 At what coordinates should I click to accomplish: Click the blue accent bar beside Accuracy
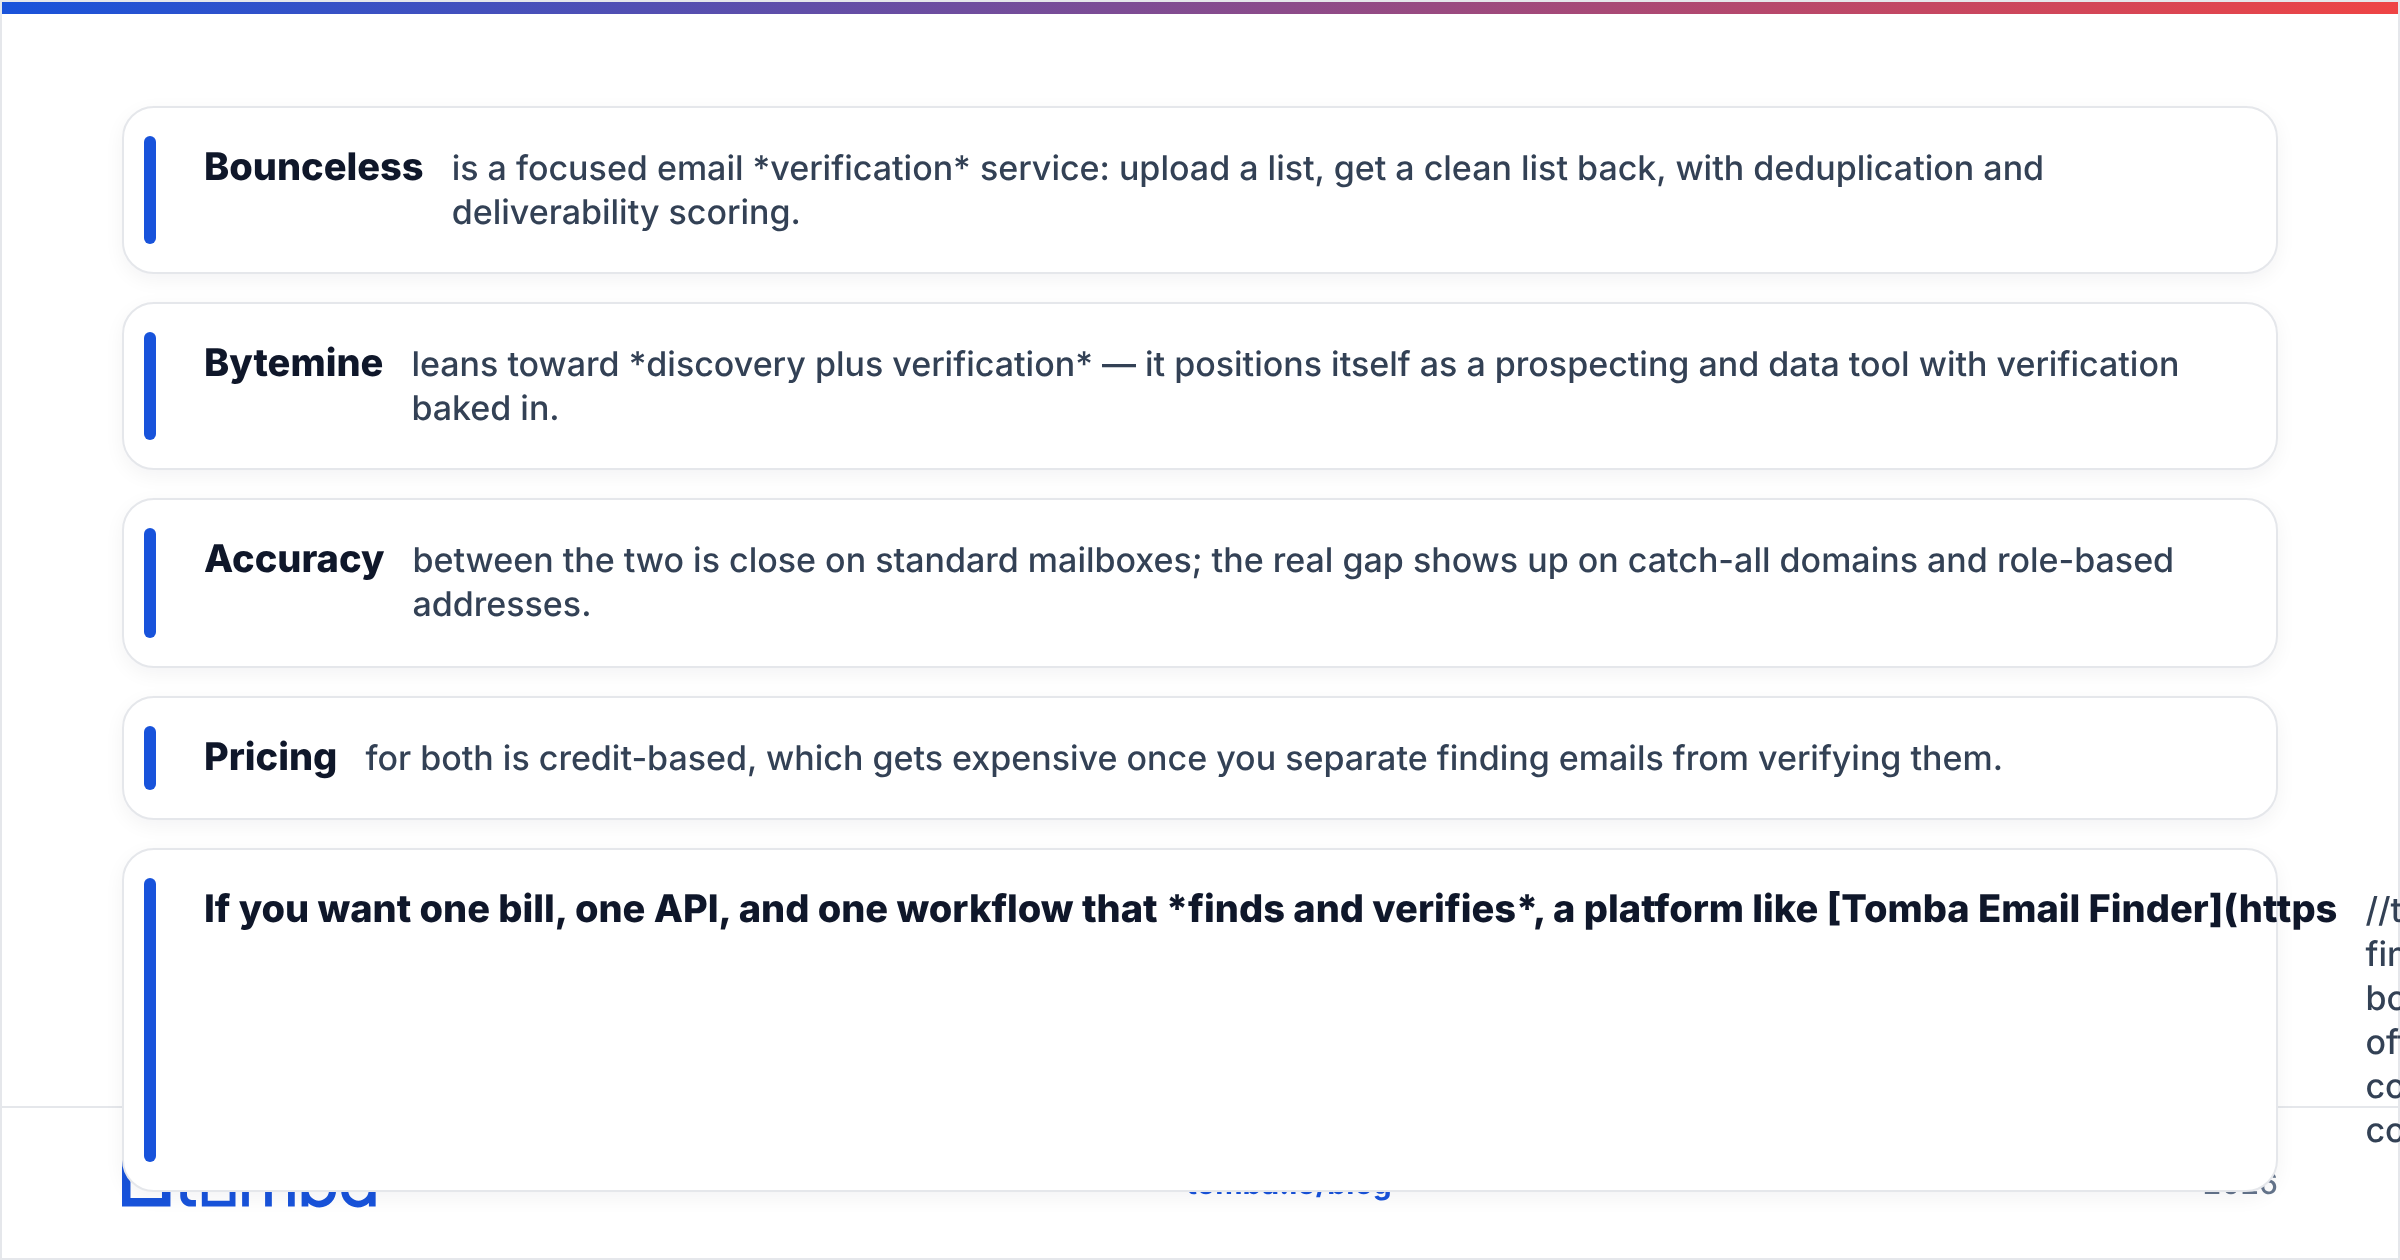150,583
